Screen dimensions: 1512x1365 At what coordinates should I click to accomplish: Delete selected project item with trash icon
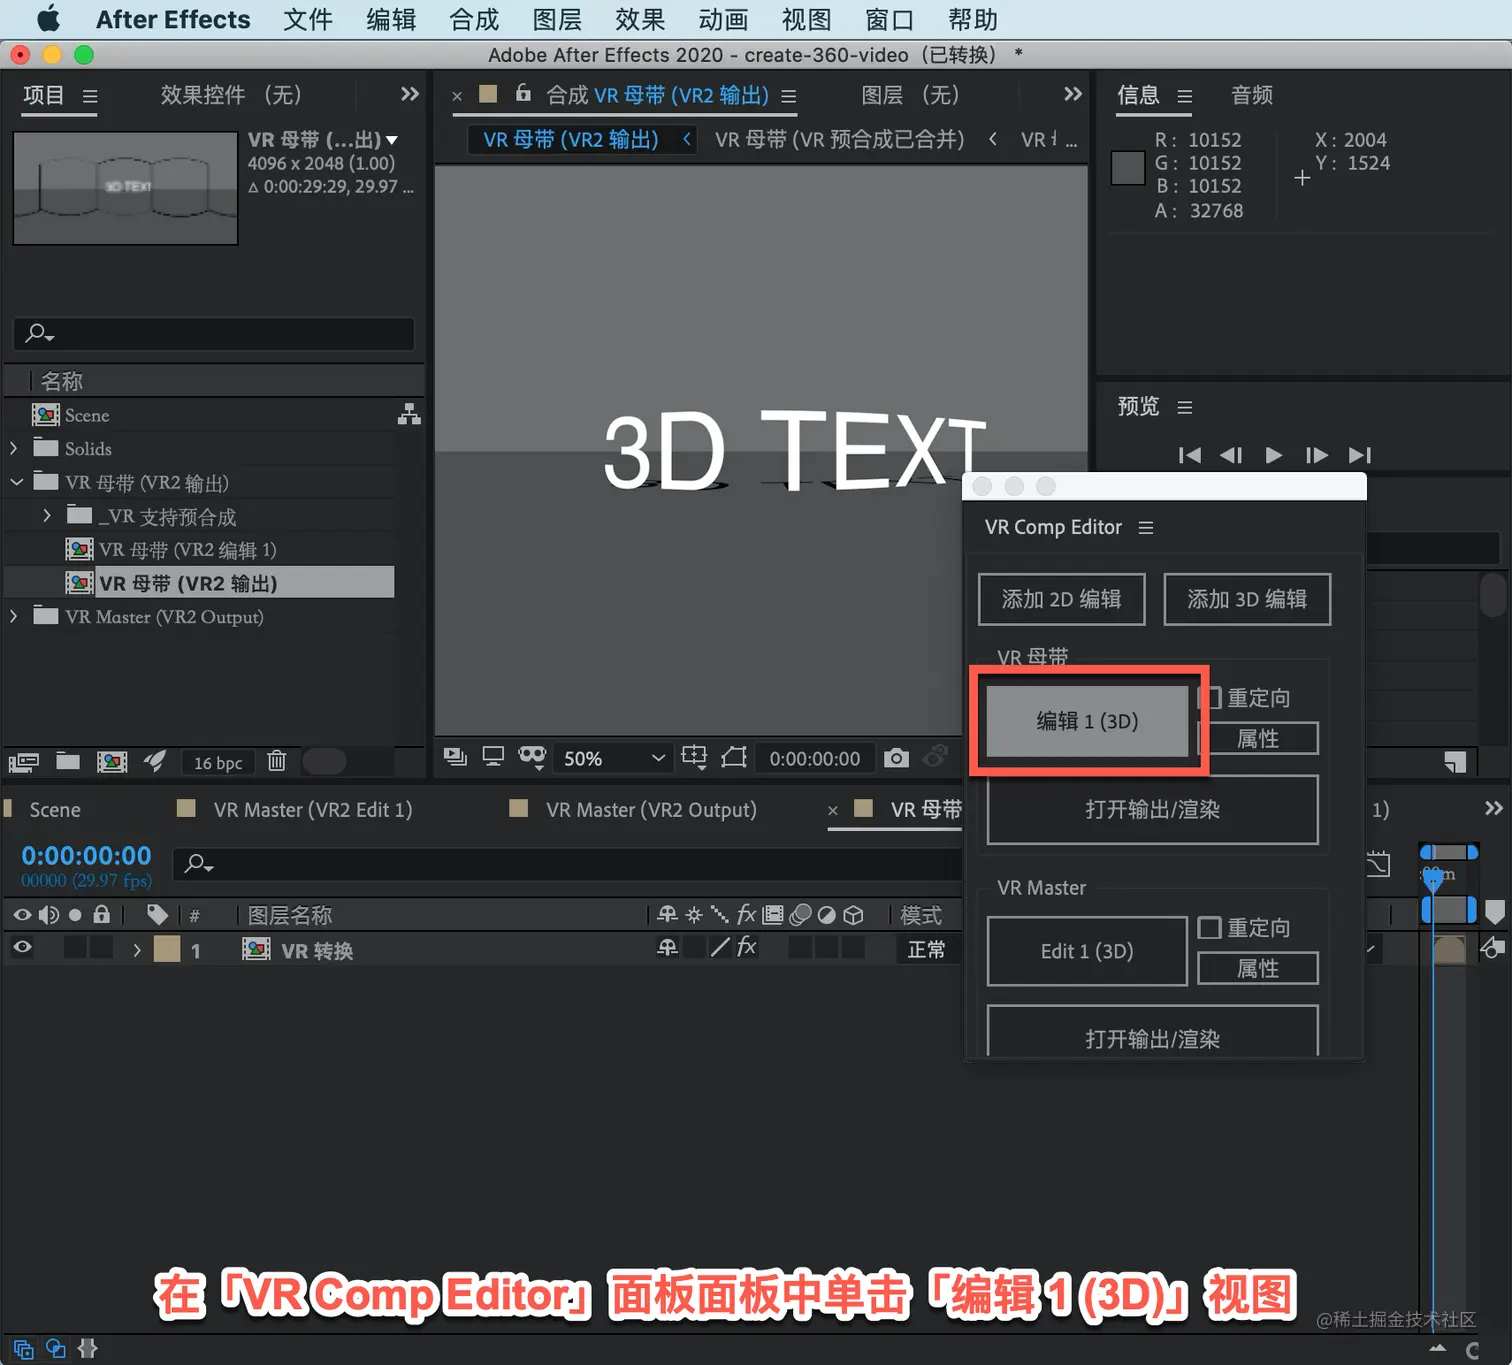(277, 761)
